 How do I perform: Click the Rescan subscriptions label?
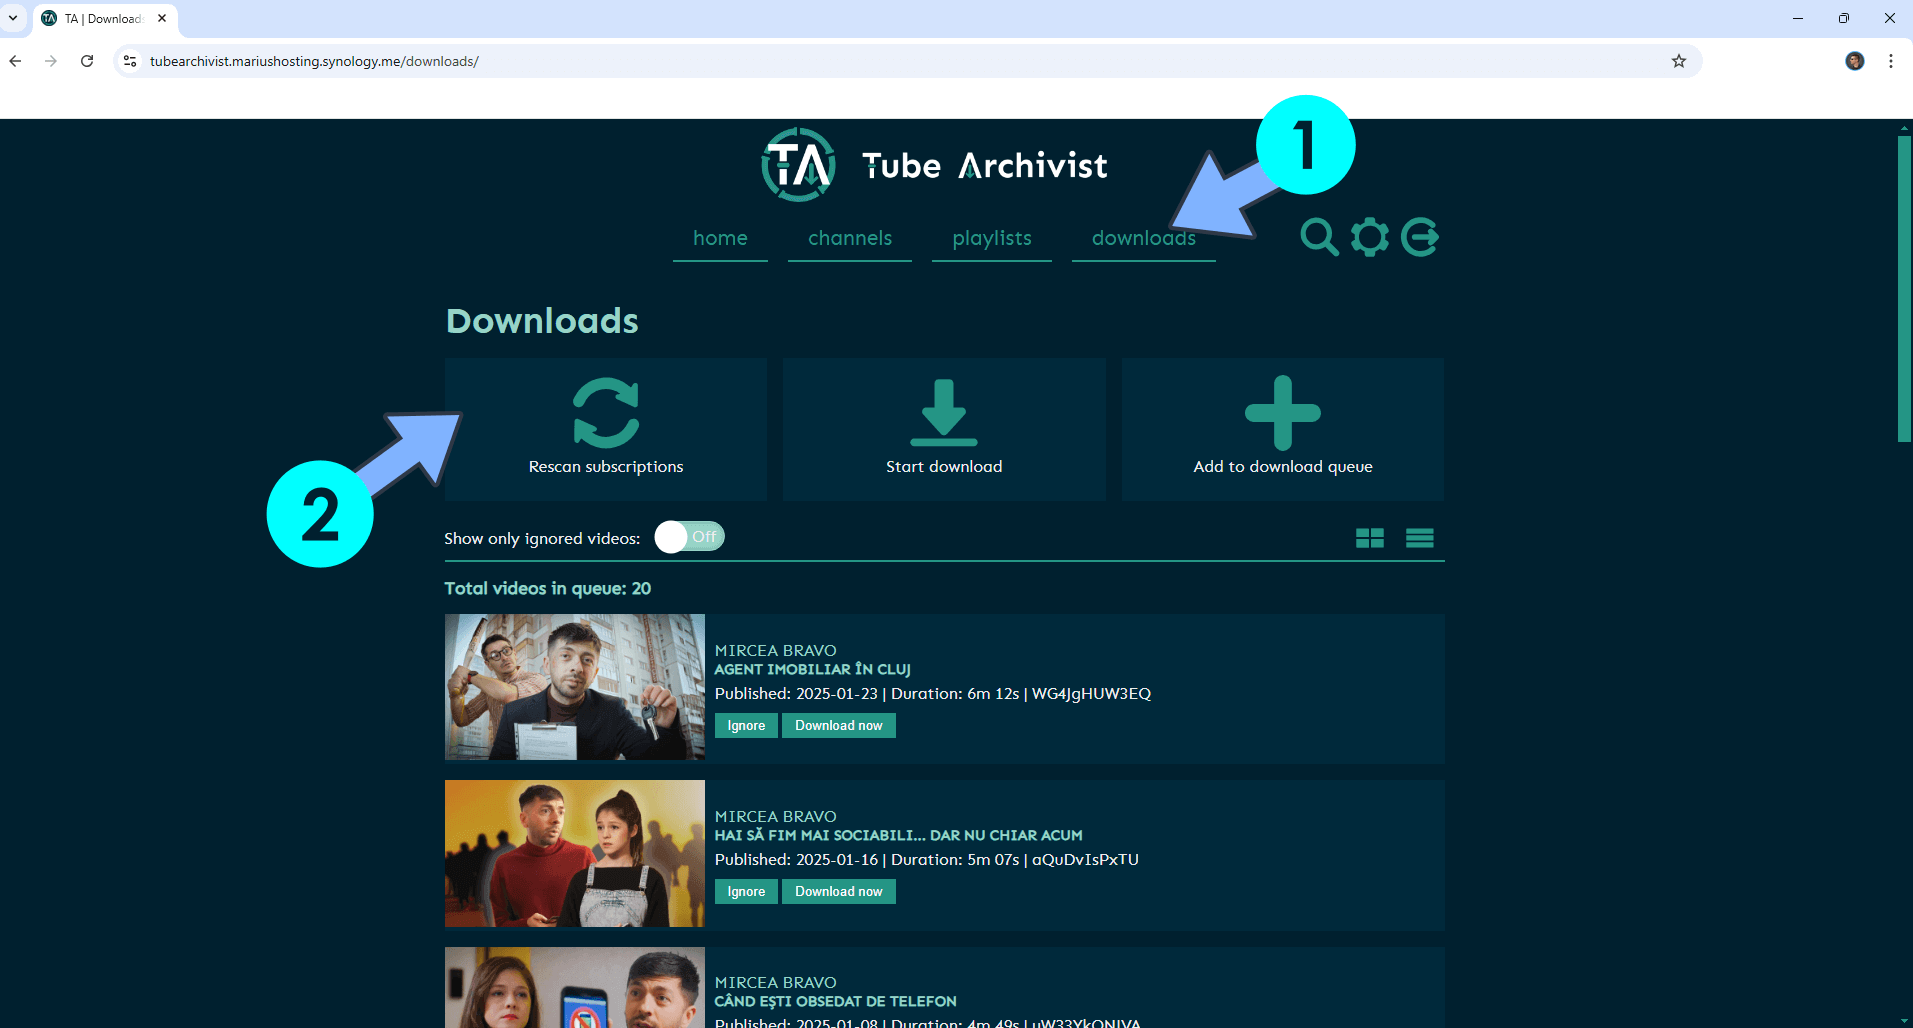point(606,467)
